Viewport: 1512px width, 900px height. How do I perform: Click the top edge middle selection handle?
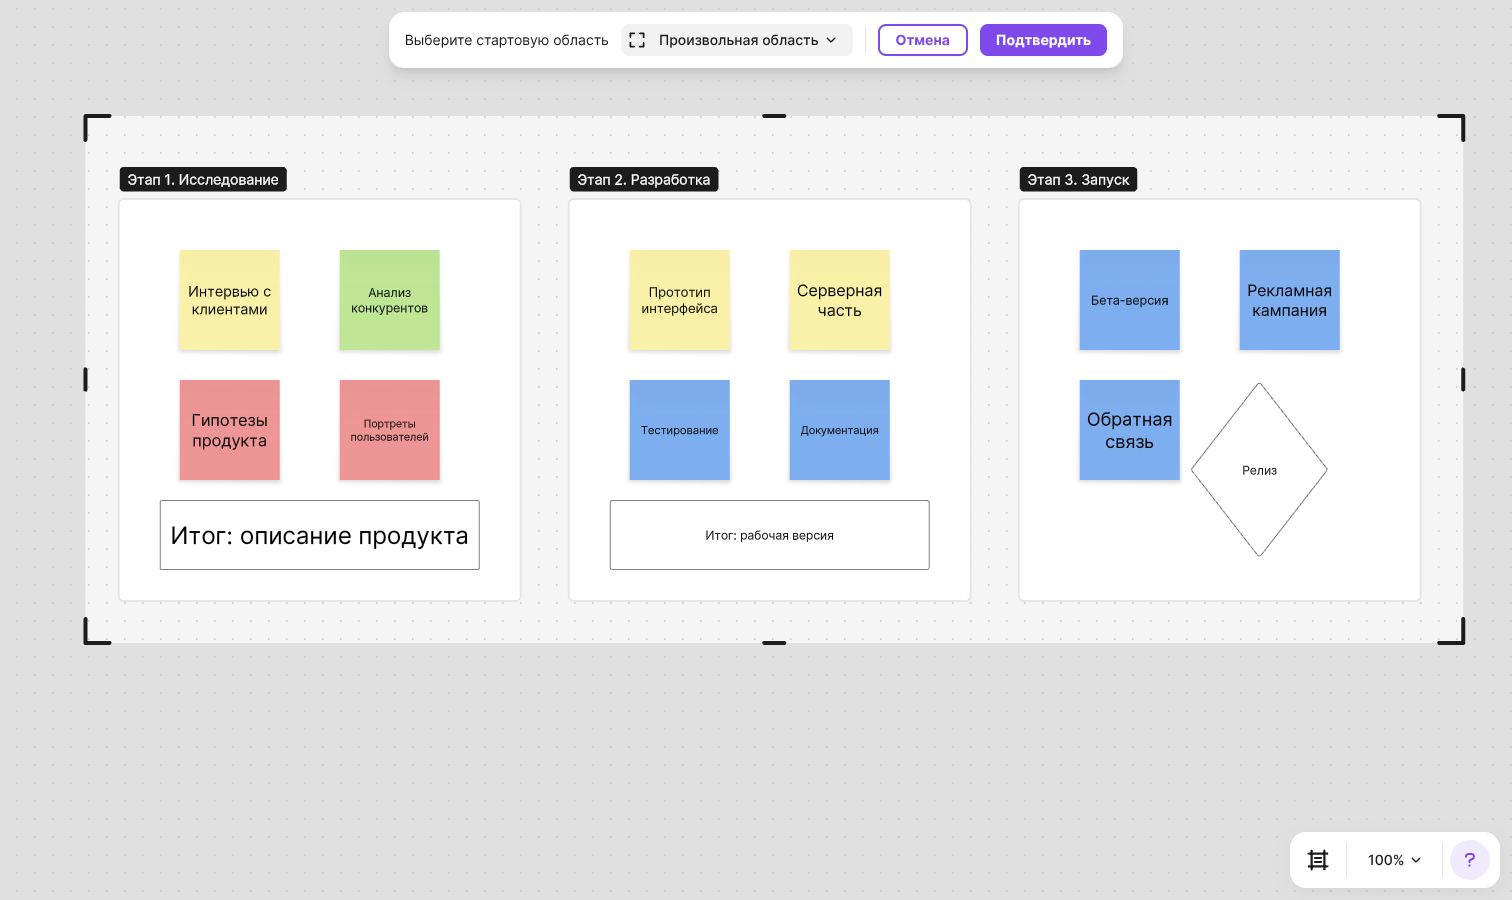(774, 116)
